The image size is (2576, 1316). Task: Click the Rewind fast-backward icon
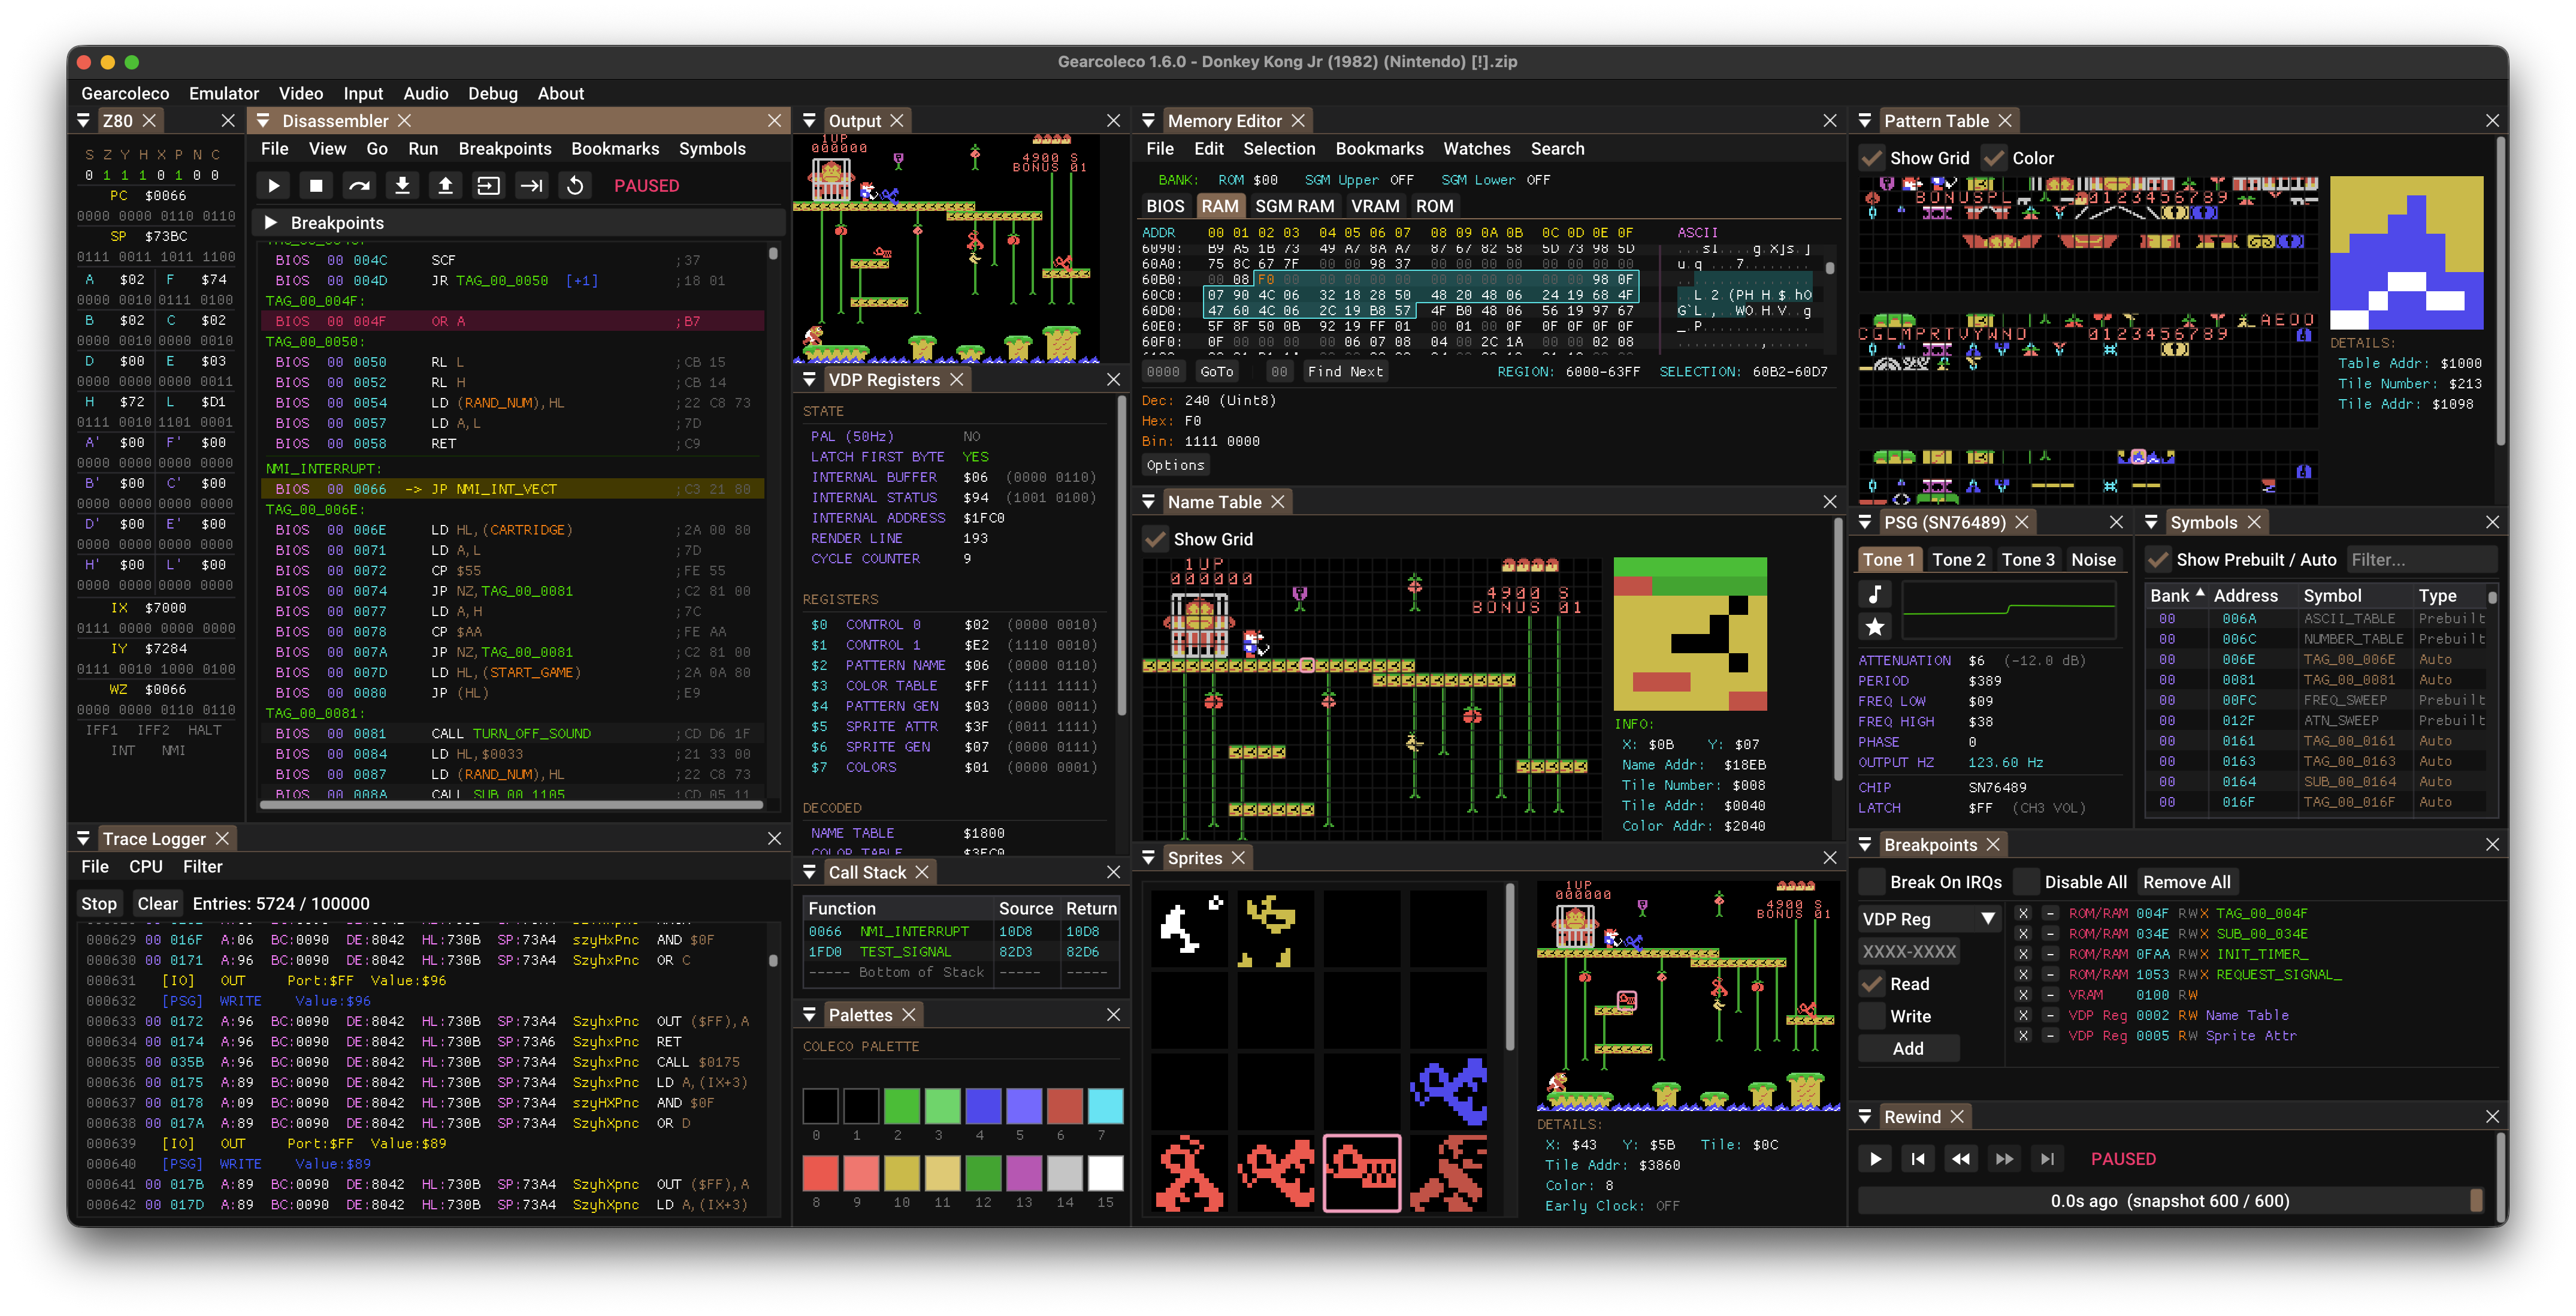point(1960,1159)
